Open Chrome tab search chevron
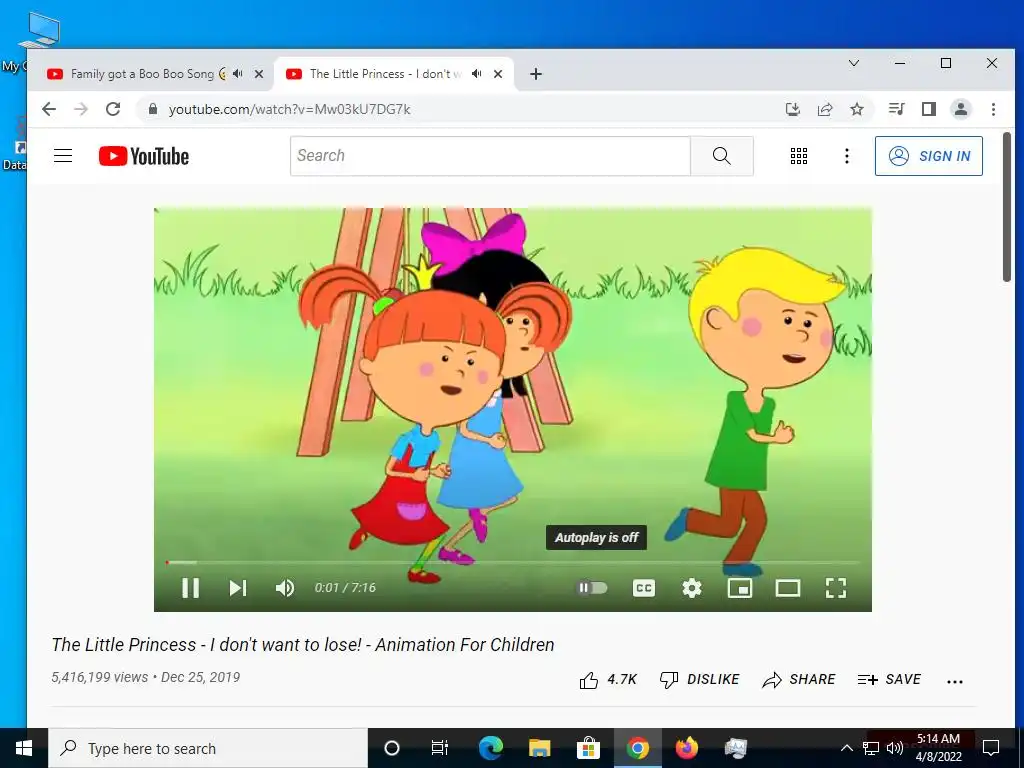This screenshot has width=1024, height=768. click(x=854, y=63)
